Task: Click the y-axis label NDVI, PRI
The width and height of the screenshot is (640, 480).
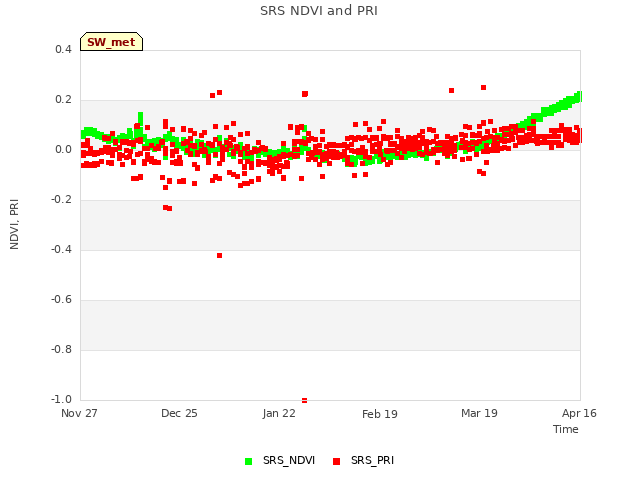Action: (x=14, y=224)
